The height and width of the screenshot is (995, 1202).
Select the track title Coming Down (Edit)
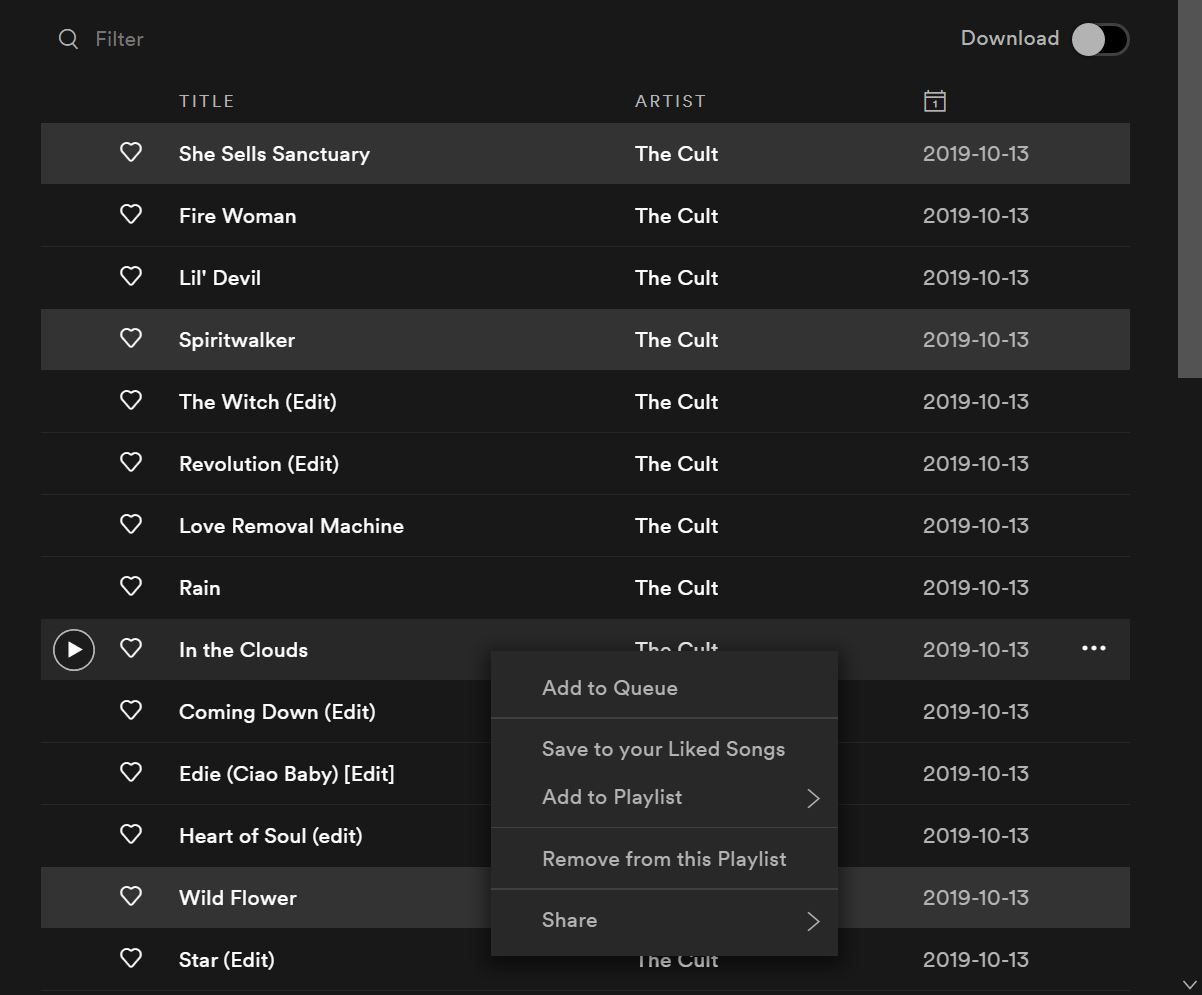(277, 712)
